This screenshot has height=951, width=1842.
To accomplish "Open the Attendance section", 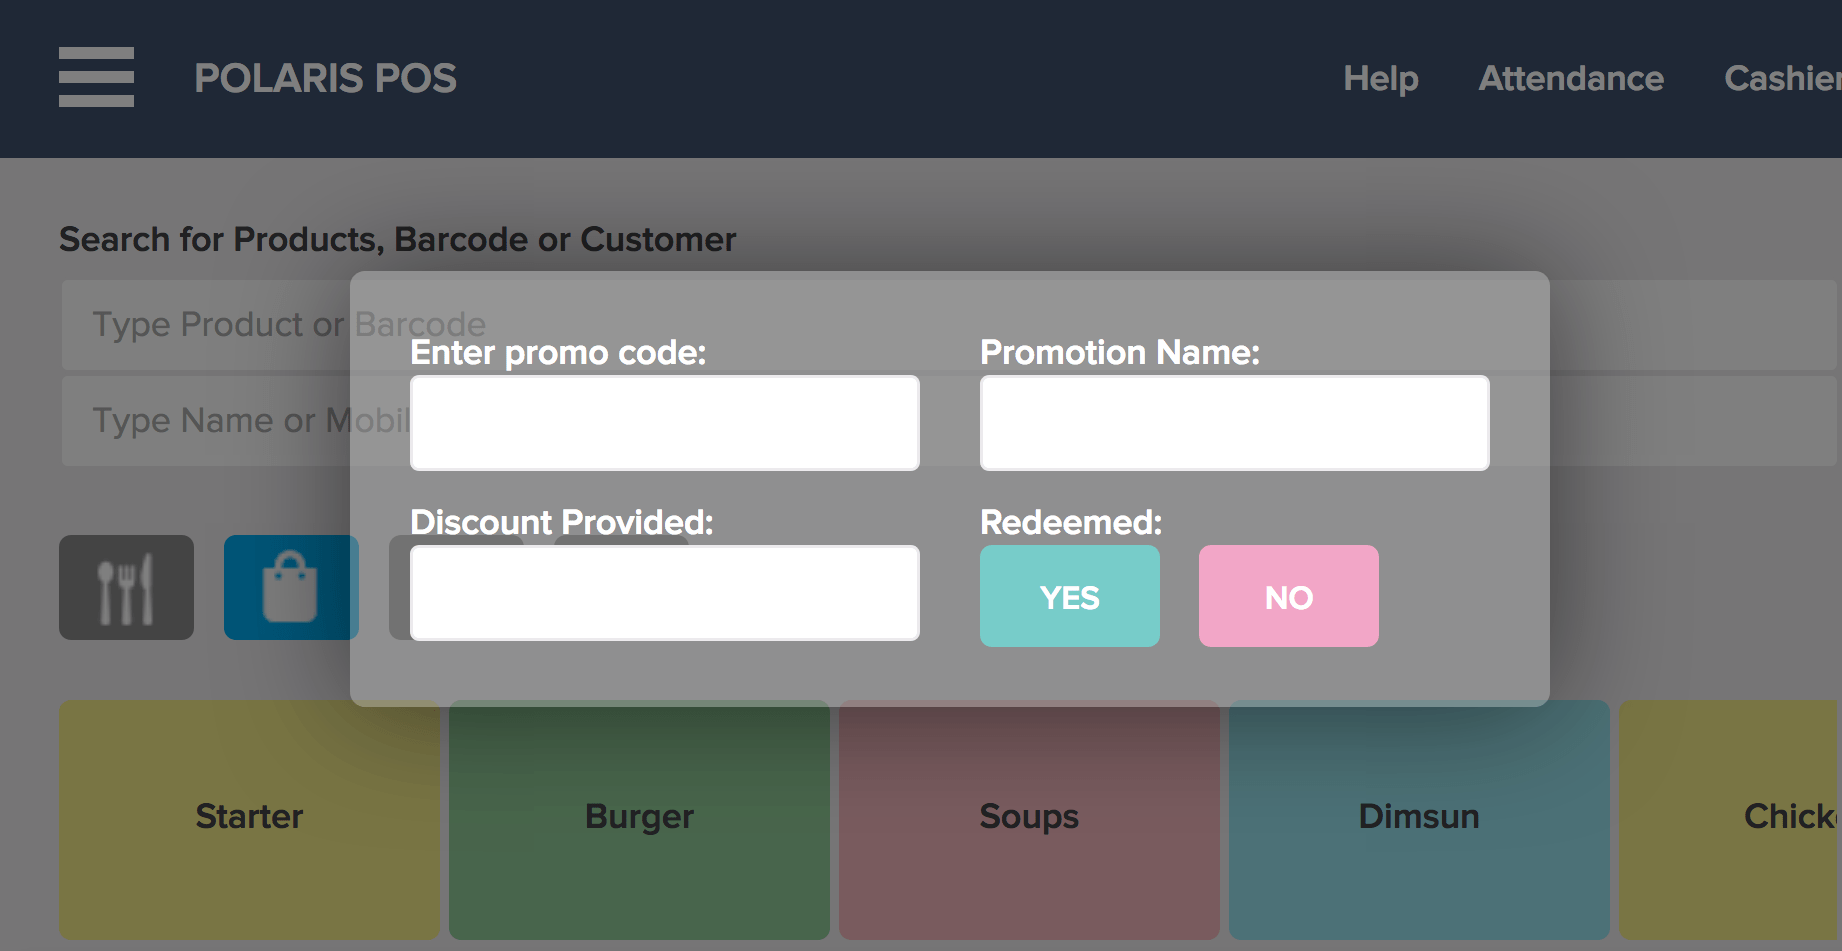I will tap(1571, 78).
